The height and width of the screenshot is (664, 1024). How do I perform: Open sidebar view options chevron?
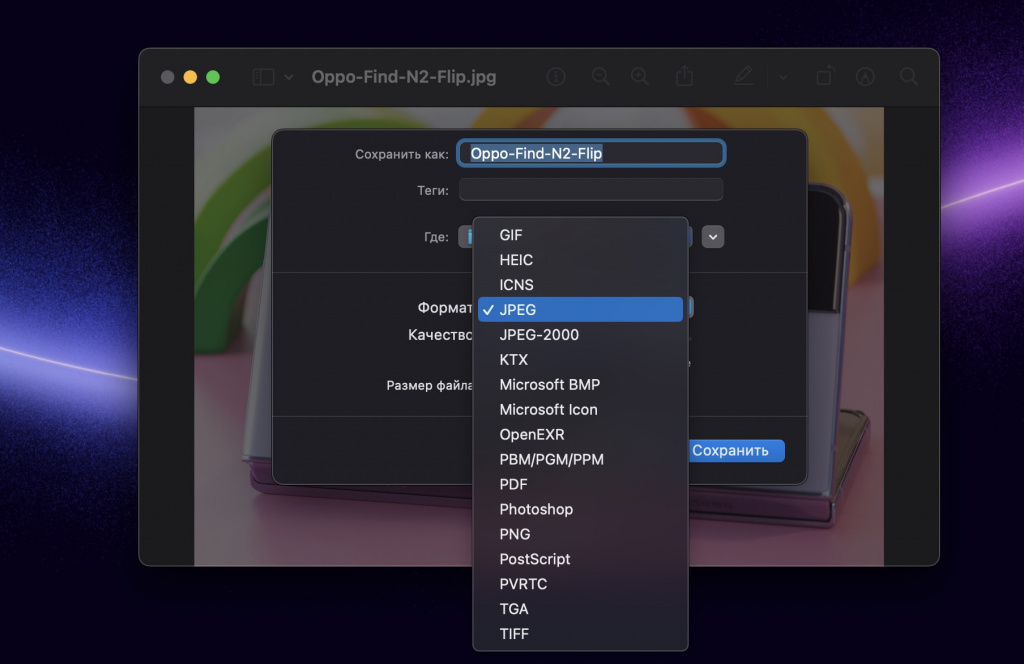click(x=289, y=77)
